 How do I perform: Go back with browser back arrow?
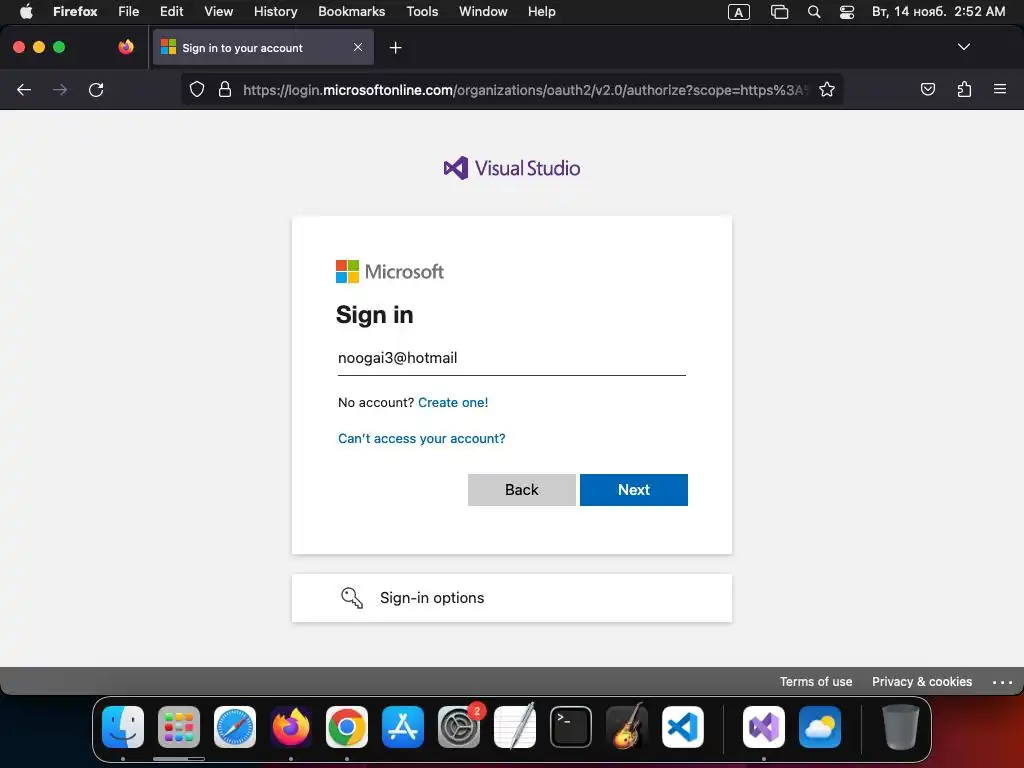tap(24, 89)
